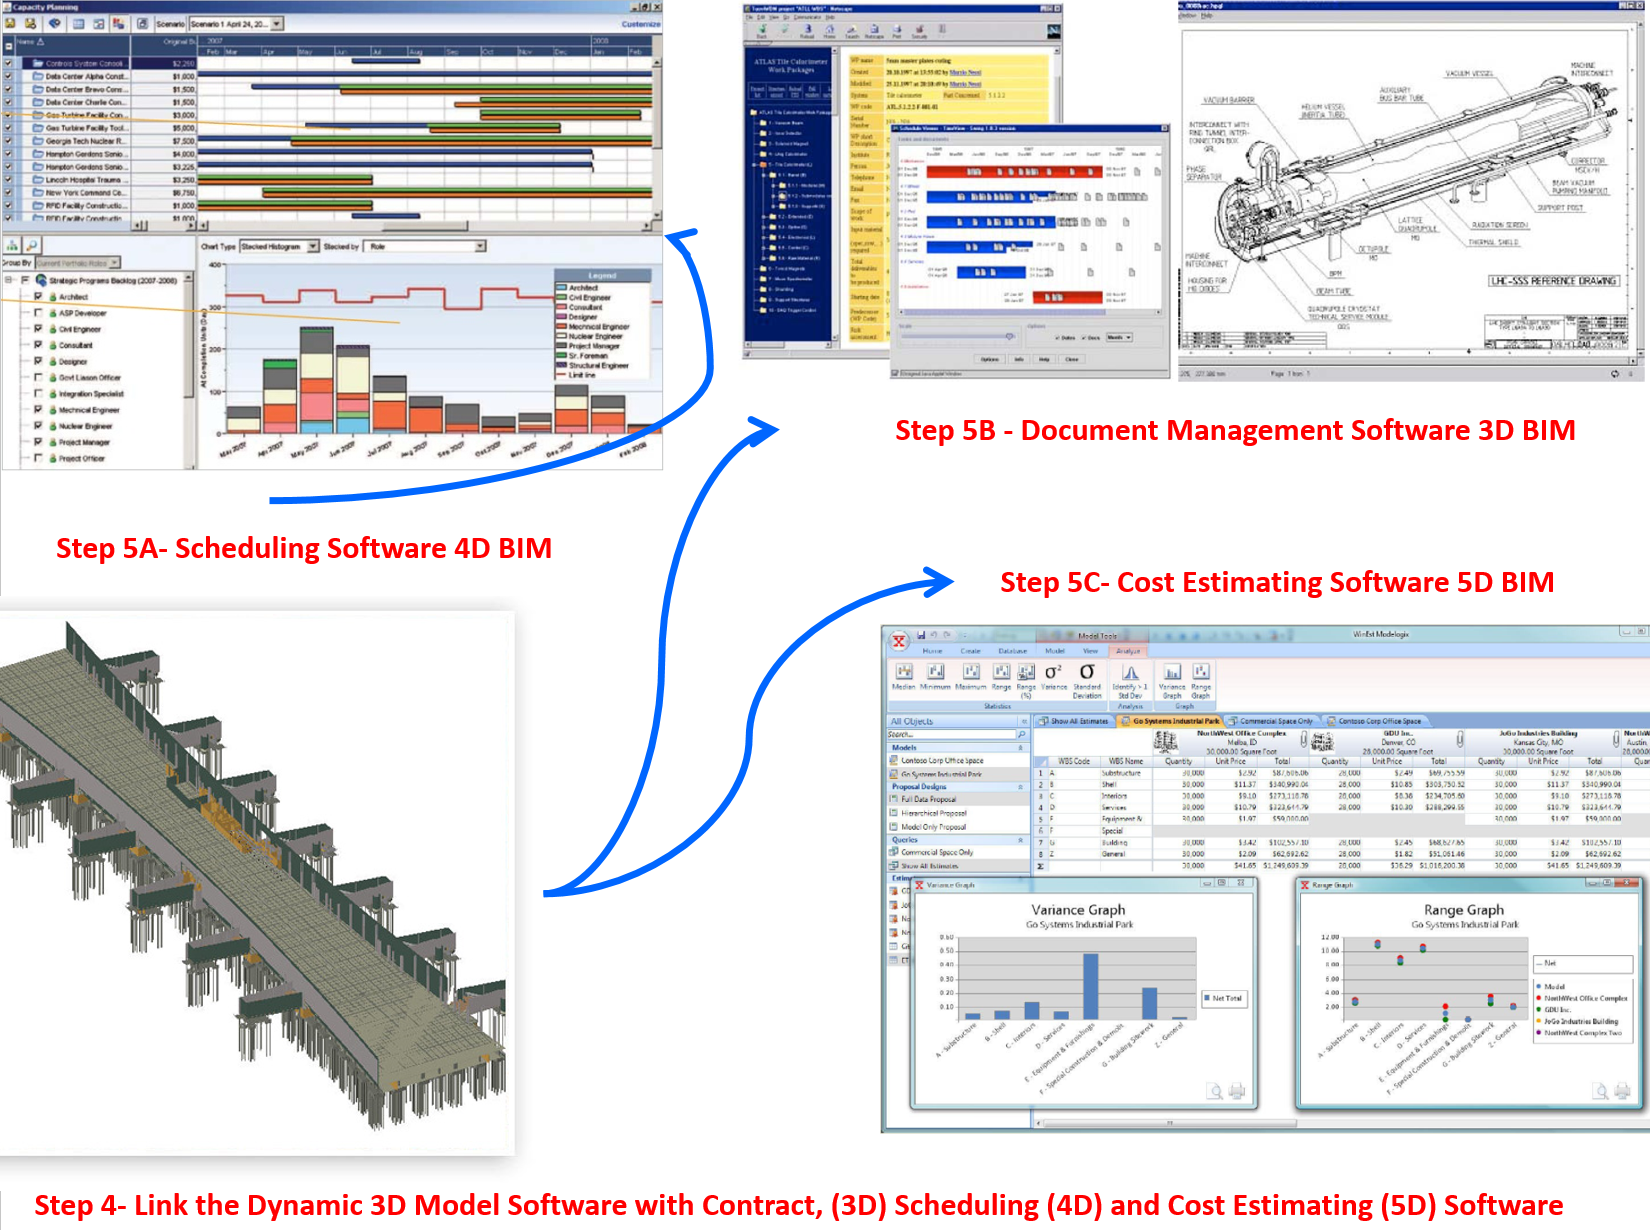Check the Integration Specialist checkbox

38,394
